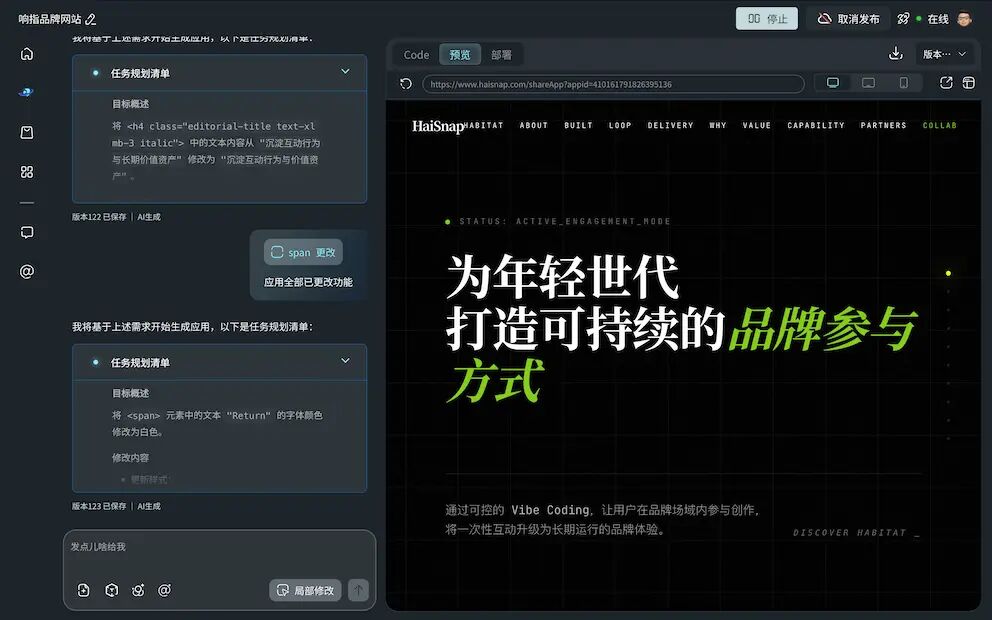Viewport: 992px width, 620px height.
Task: Select the planet icon in left sidebar
Action: 26,92
